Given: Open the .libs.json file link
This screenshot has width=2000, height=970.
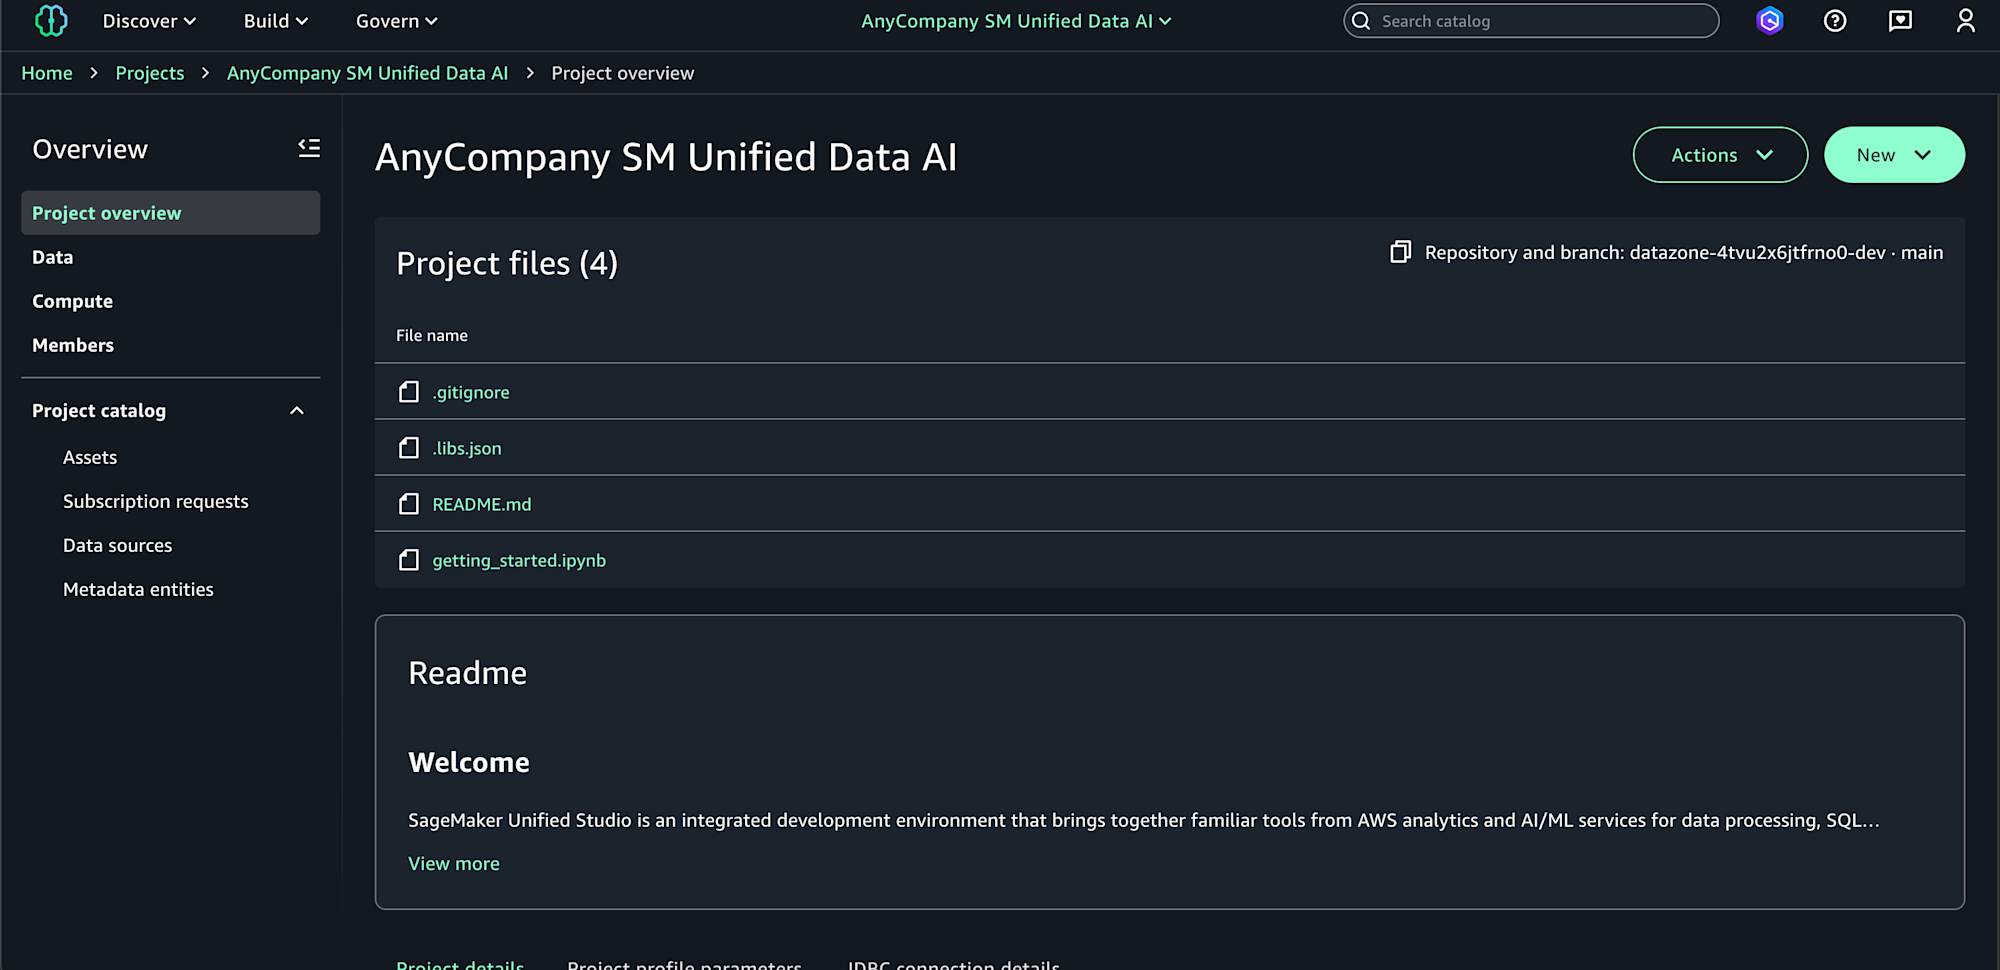Looking at the screenshot, I should [x=467, y=448].
